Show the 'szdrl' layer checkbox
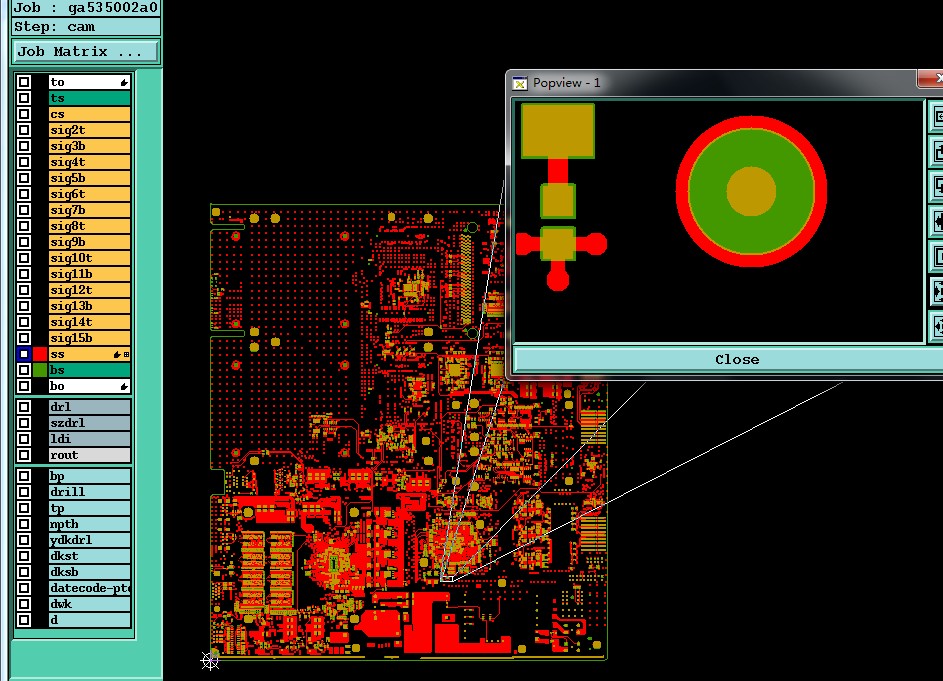 [23, 423]
